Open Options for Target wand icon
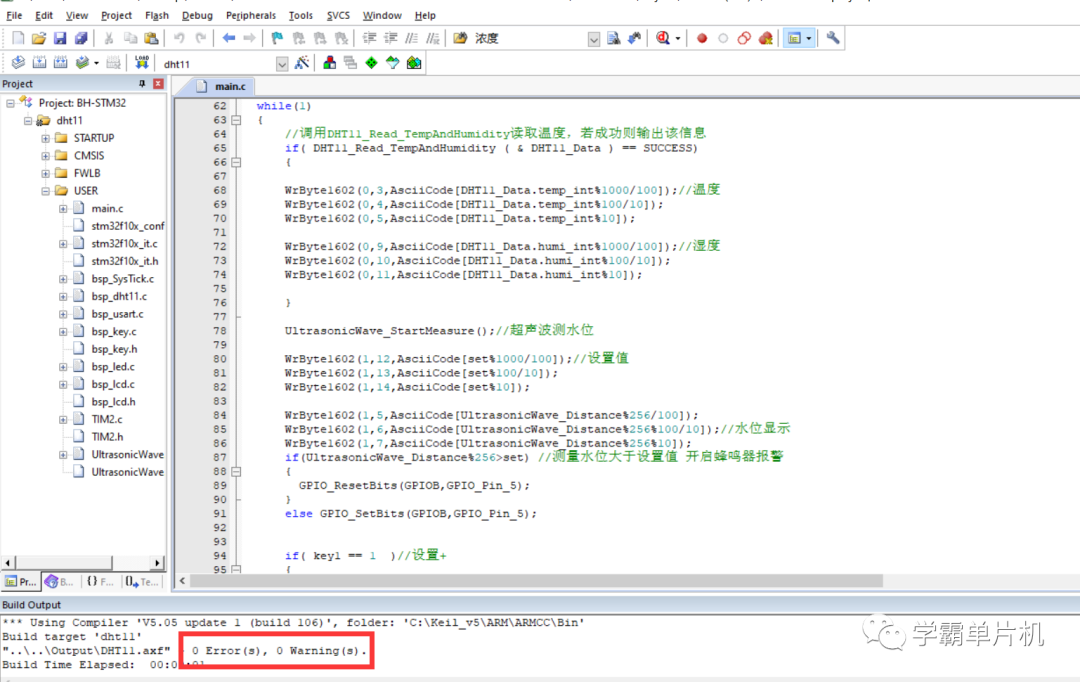This screenshot has width=1080, height=682. (x=302, y=63)
